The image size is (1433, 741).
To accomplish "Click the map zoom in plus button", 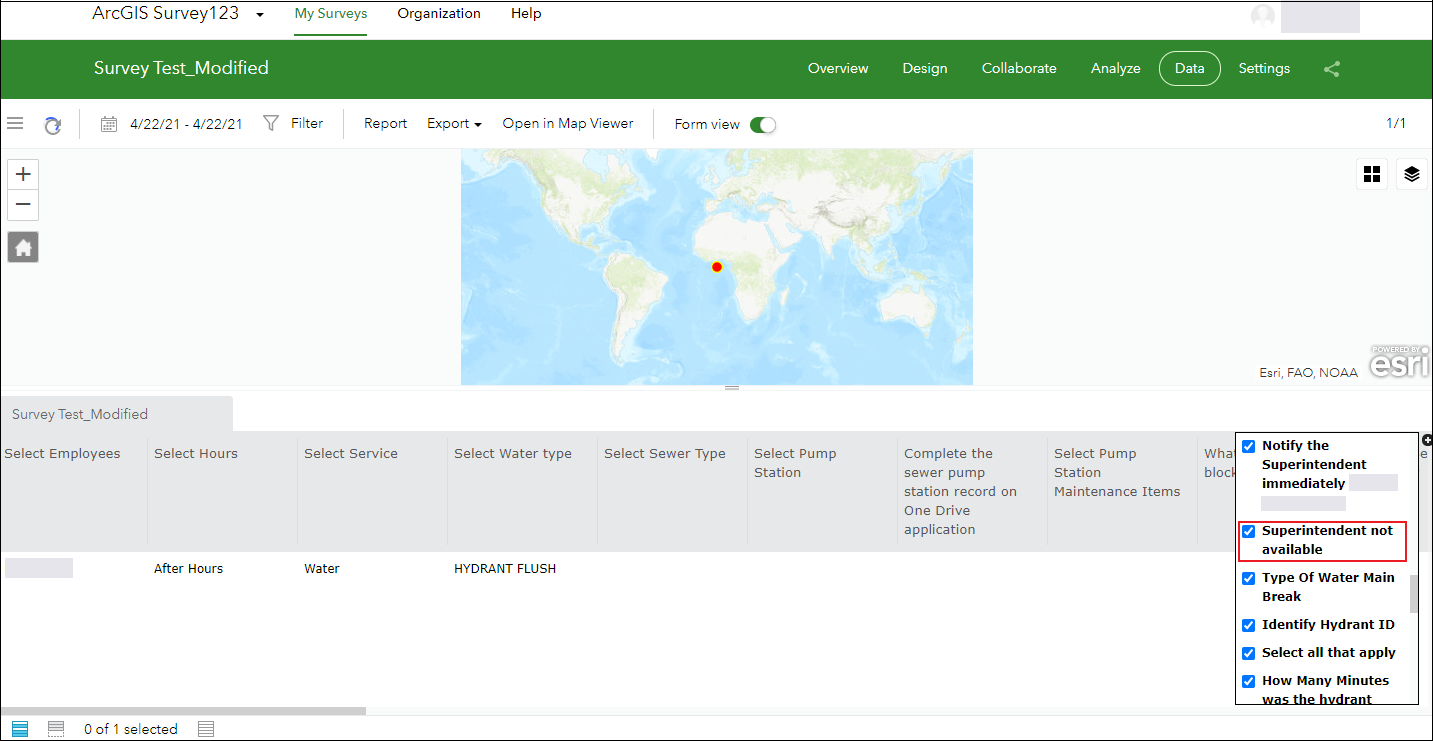I will tap(23, 174).
